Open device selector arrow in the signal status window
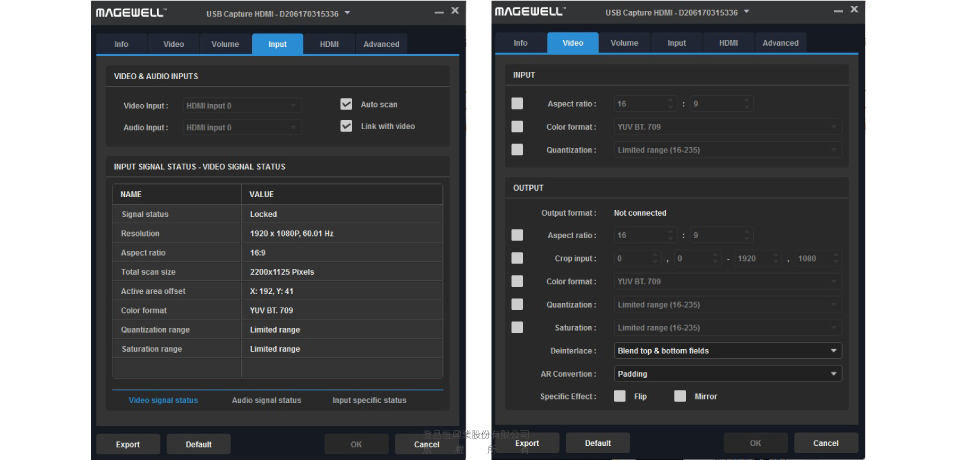This screenshot has width=960, height=460. [347, 13]
